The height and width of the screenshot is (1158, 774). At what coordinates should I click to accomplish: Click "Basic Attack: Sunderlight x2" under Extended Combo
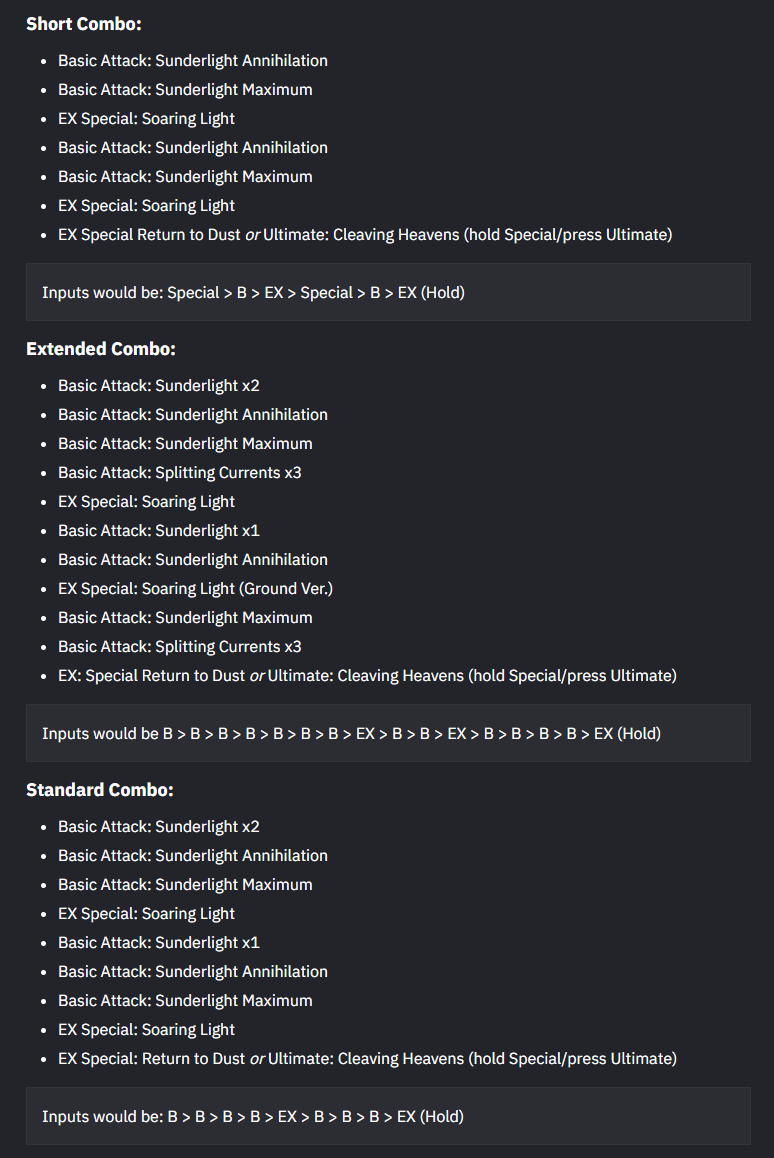pyautogui.click(x=159, y=386)
